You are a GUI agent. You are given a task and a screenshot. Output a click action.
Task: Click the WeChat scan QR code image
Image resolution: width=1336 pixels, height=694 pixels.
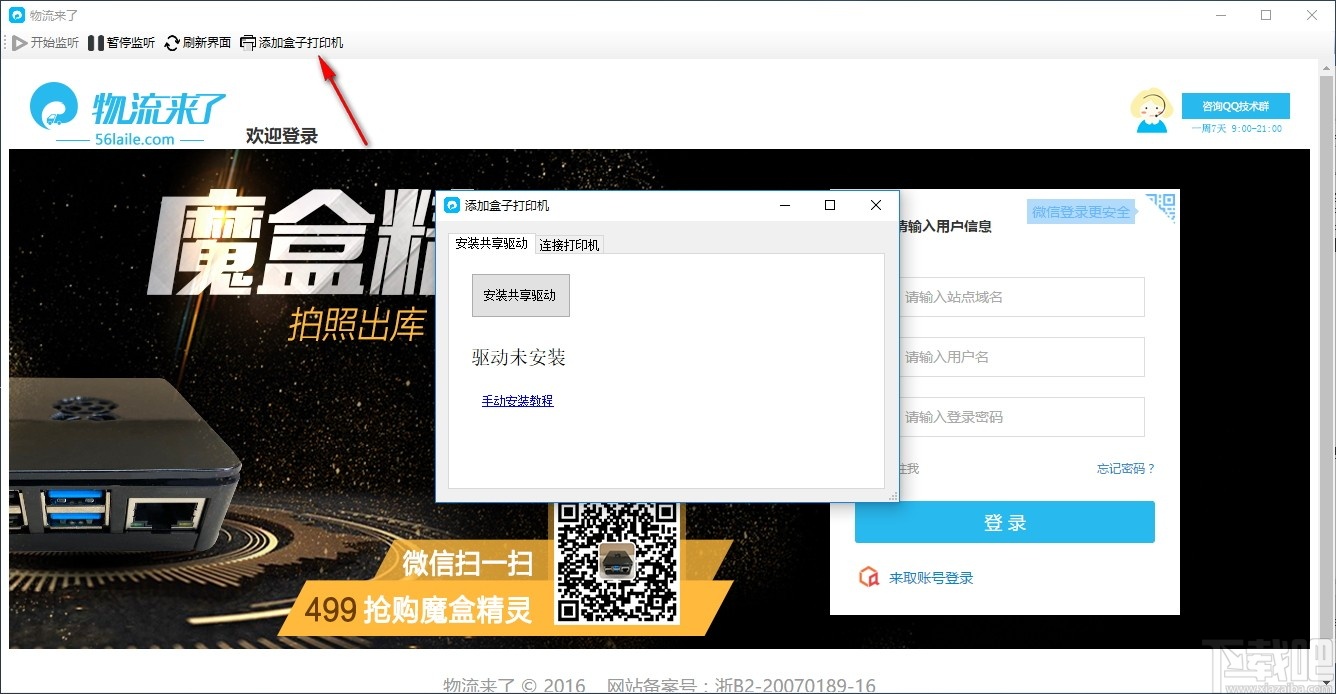coord(617,562)
